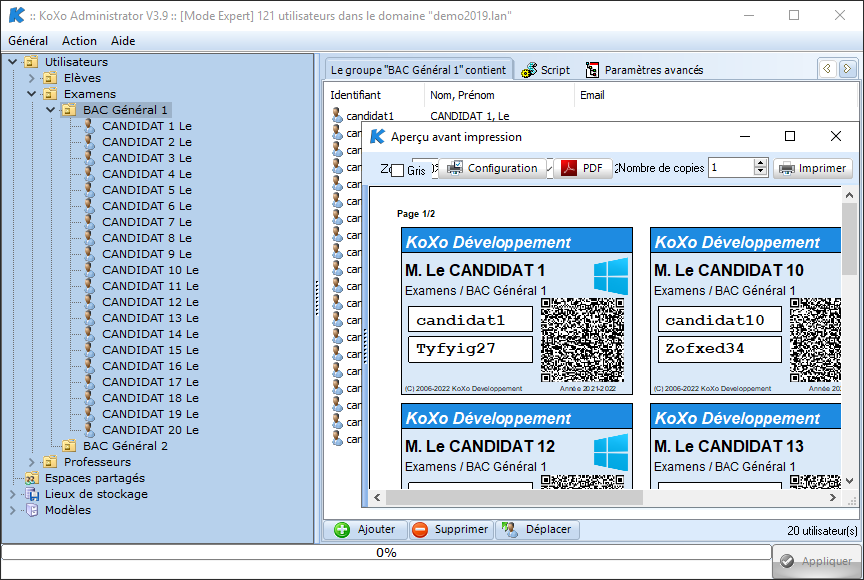
Task: Switch to the Paramètres avancés tab
Action: point(645,70)
